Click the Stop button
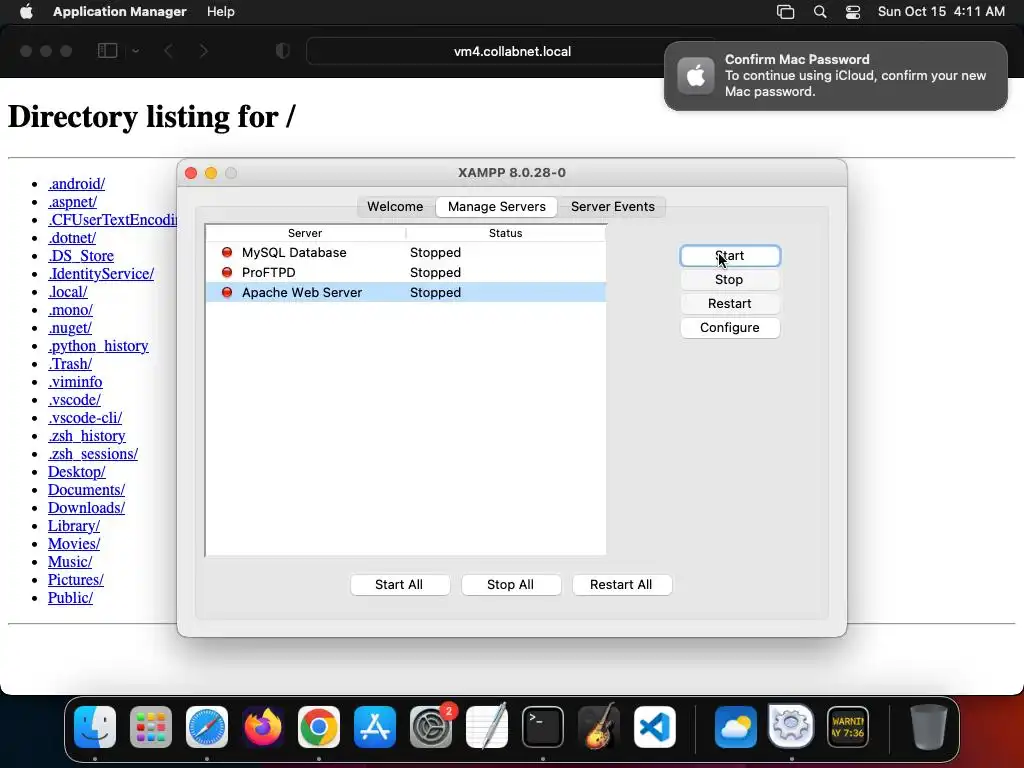 [729, 280]
